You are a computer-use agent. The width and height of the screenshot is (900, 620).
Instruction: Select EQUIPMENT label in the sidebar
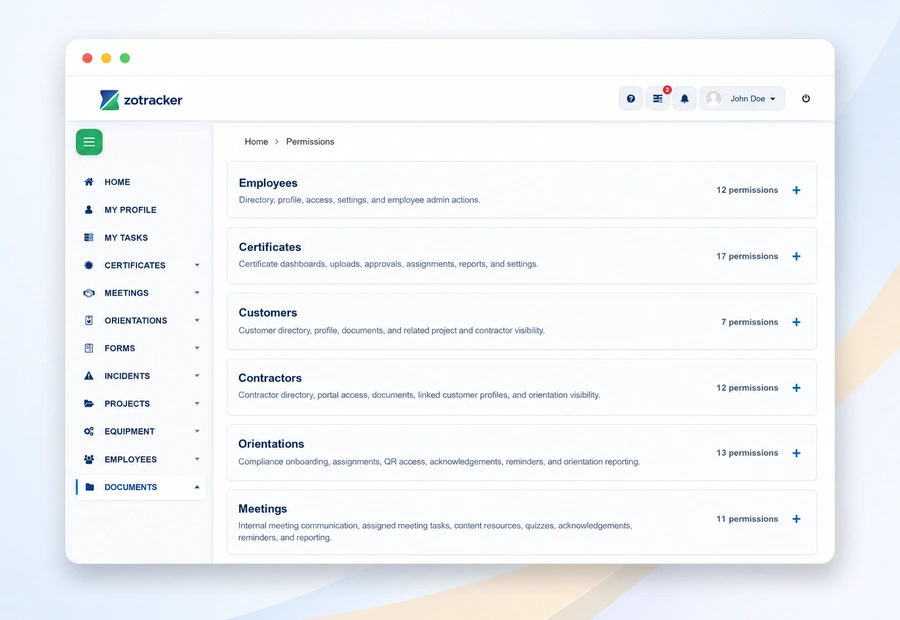(129, 431)
